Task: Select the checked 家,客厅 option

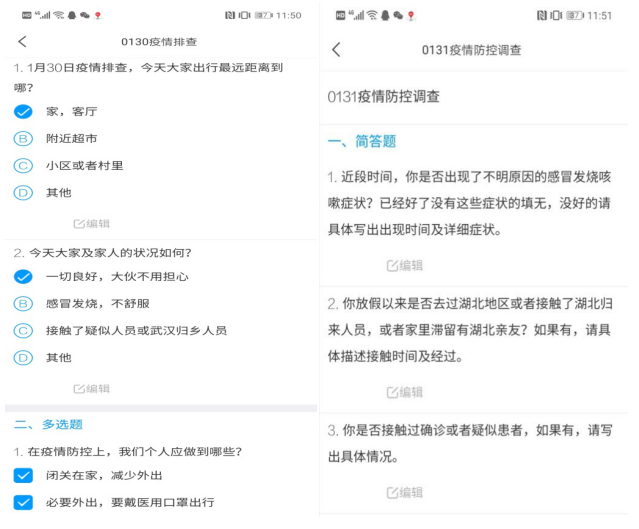Action: pyautogui.click(x=23, y=111)
